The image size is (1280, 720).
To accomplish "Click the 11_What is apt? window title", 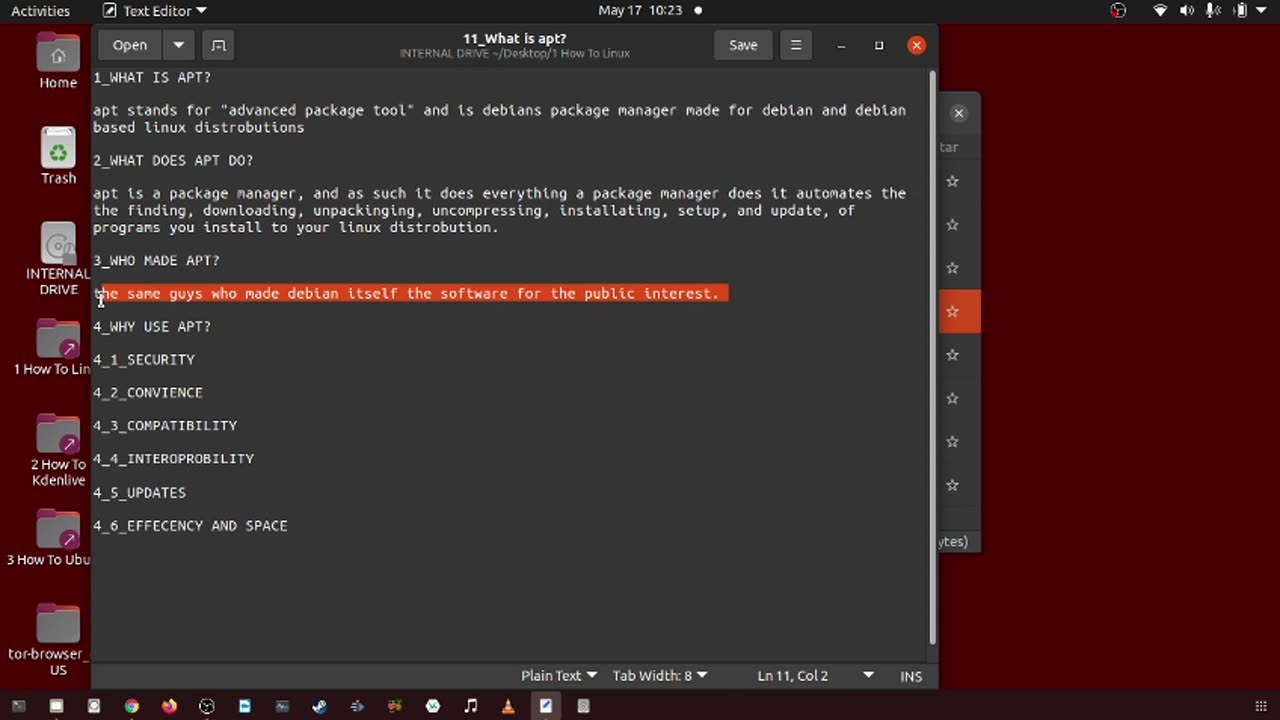I will click(x=514, y=38).
